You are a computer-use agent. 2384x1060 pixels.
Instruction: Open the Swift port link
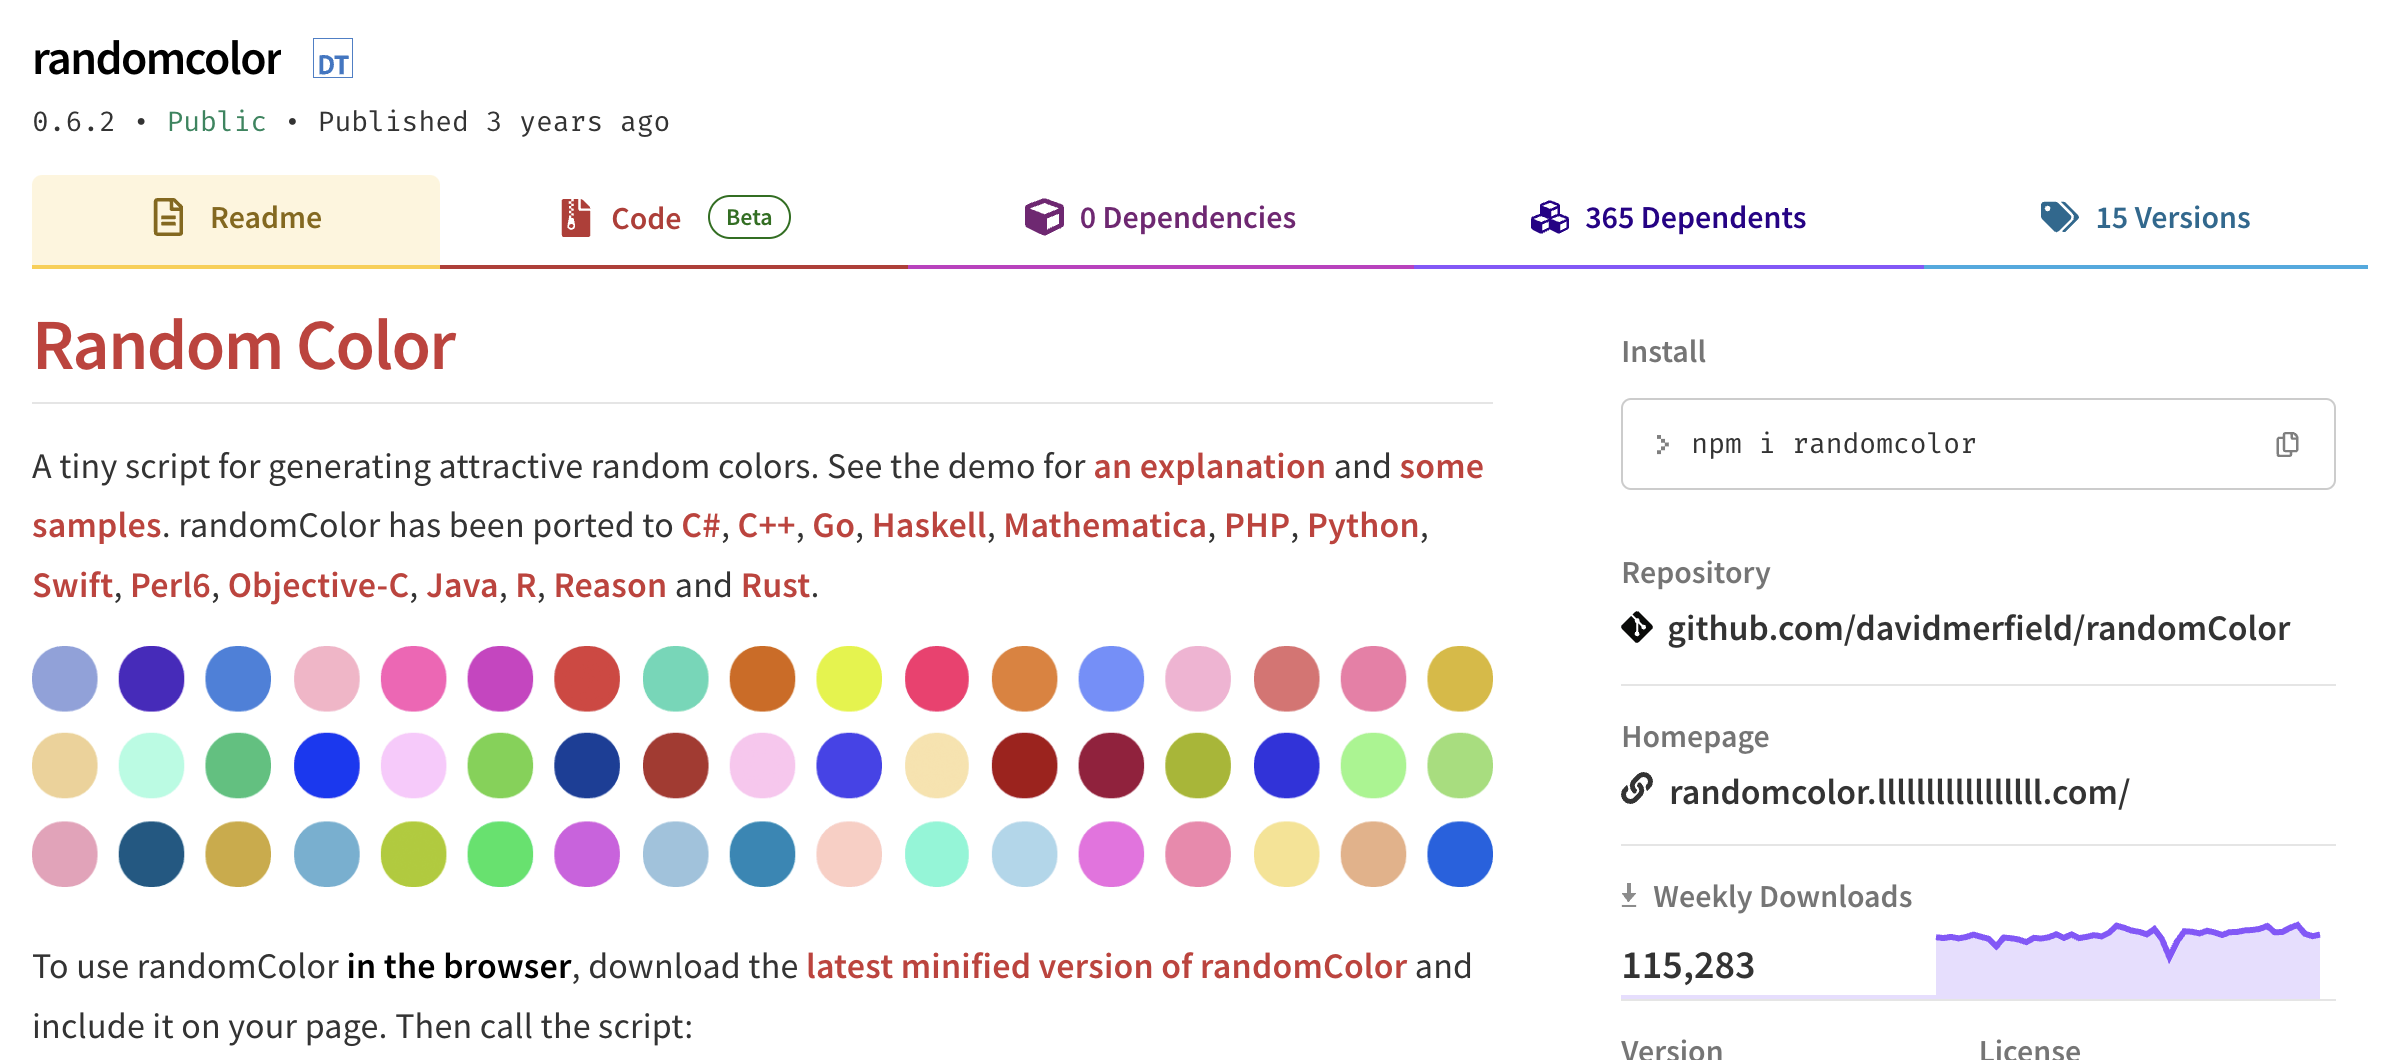point(72,586)
